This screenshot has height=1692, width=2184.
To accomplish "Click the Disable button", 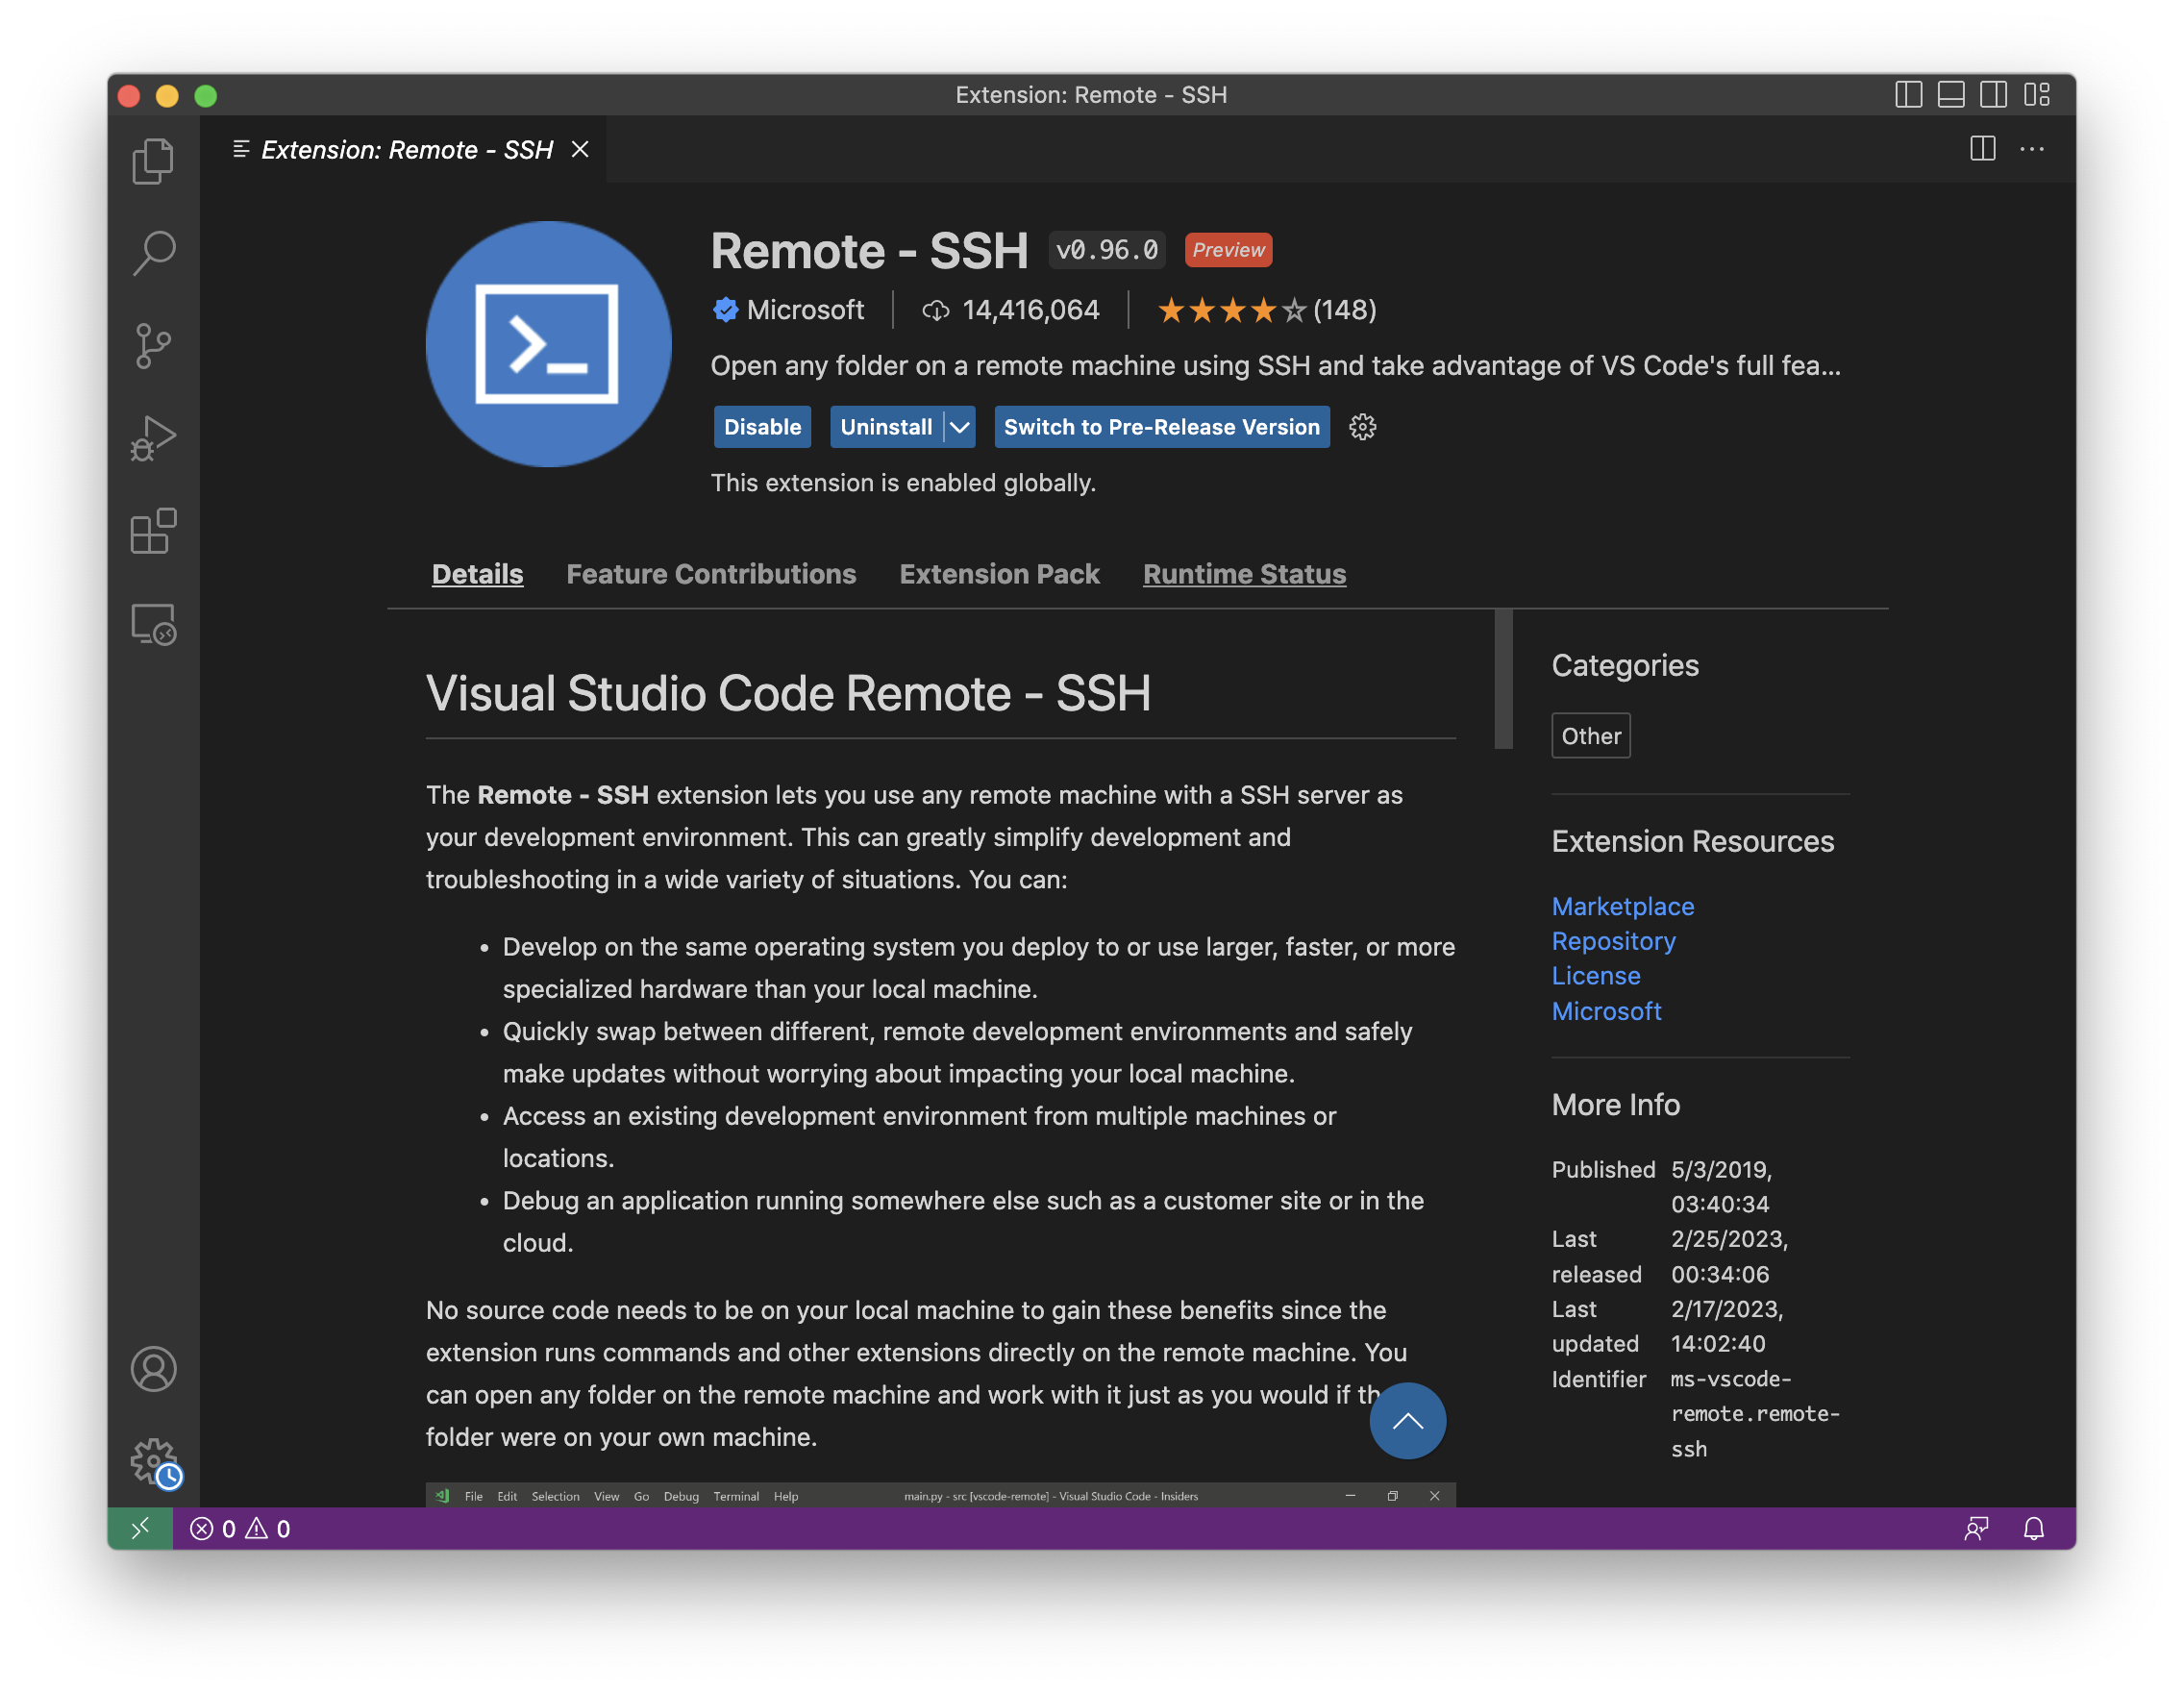I will click(x=762, y=427).
